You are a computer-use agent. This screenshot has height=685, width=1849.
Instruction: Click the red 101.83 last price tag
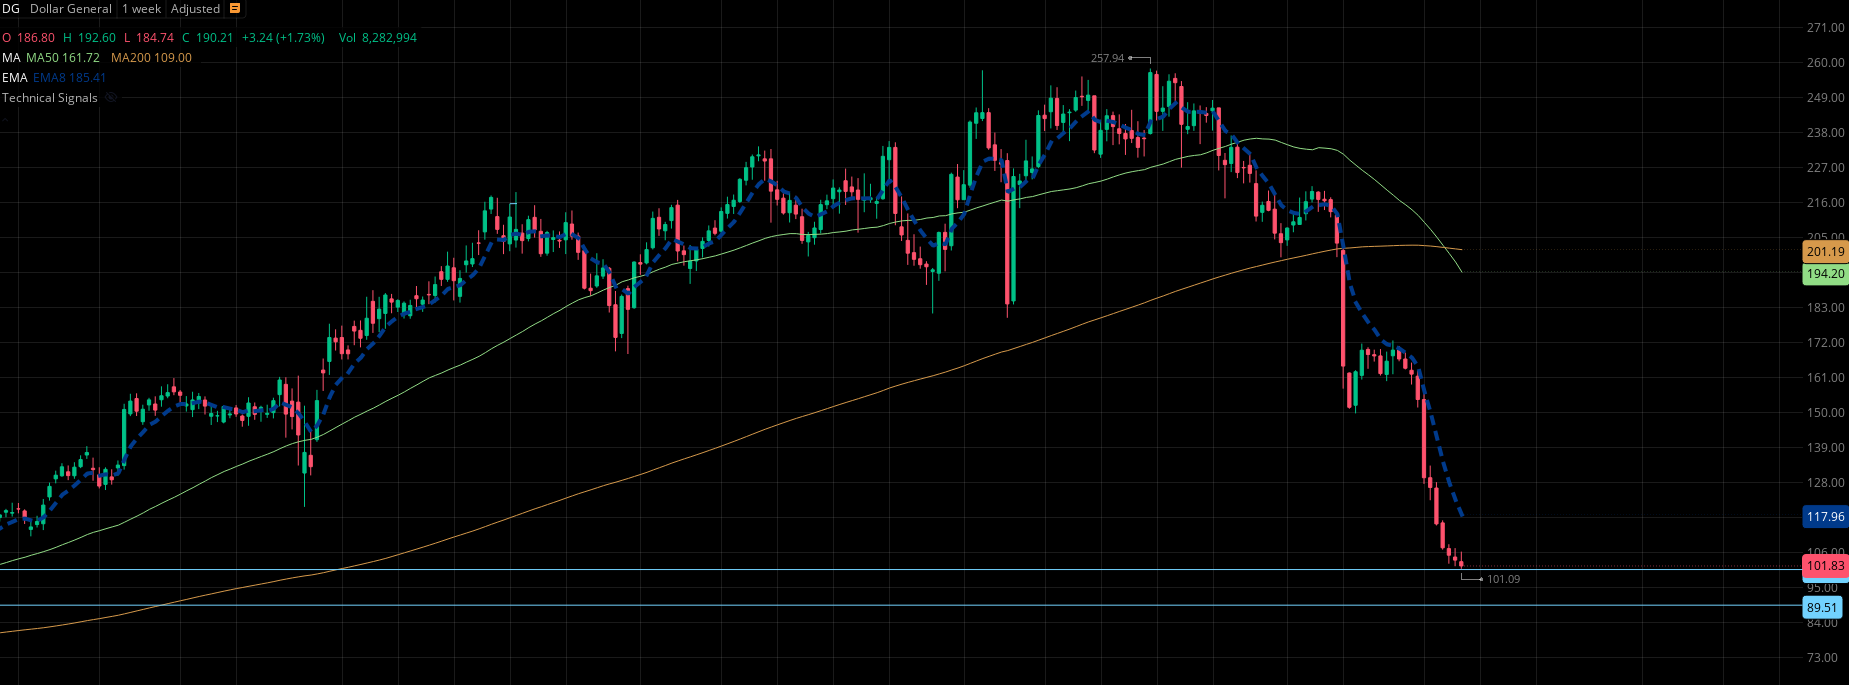pos(1825,566)
